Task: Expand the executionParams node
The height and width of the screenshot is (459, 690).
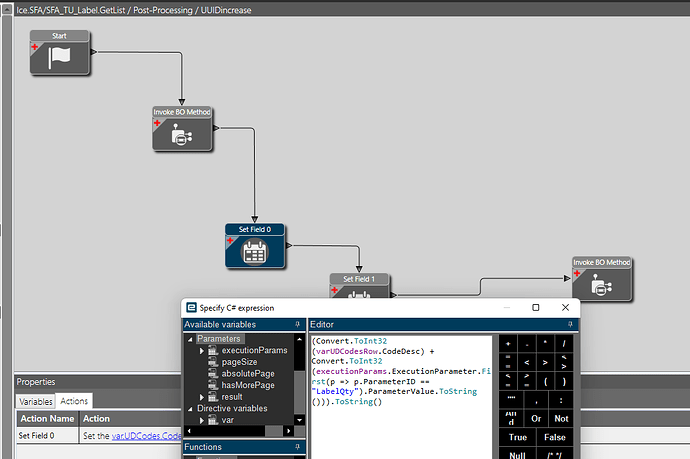Action: coord(202,351)
